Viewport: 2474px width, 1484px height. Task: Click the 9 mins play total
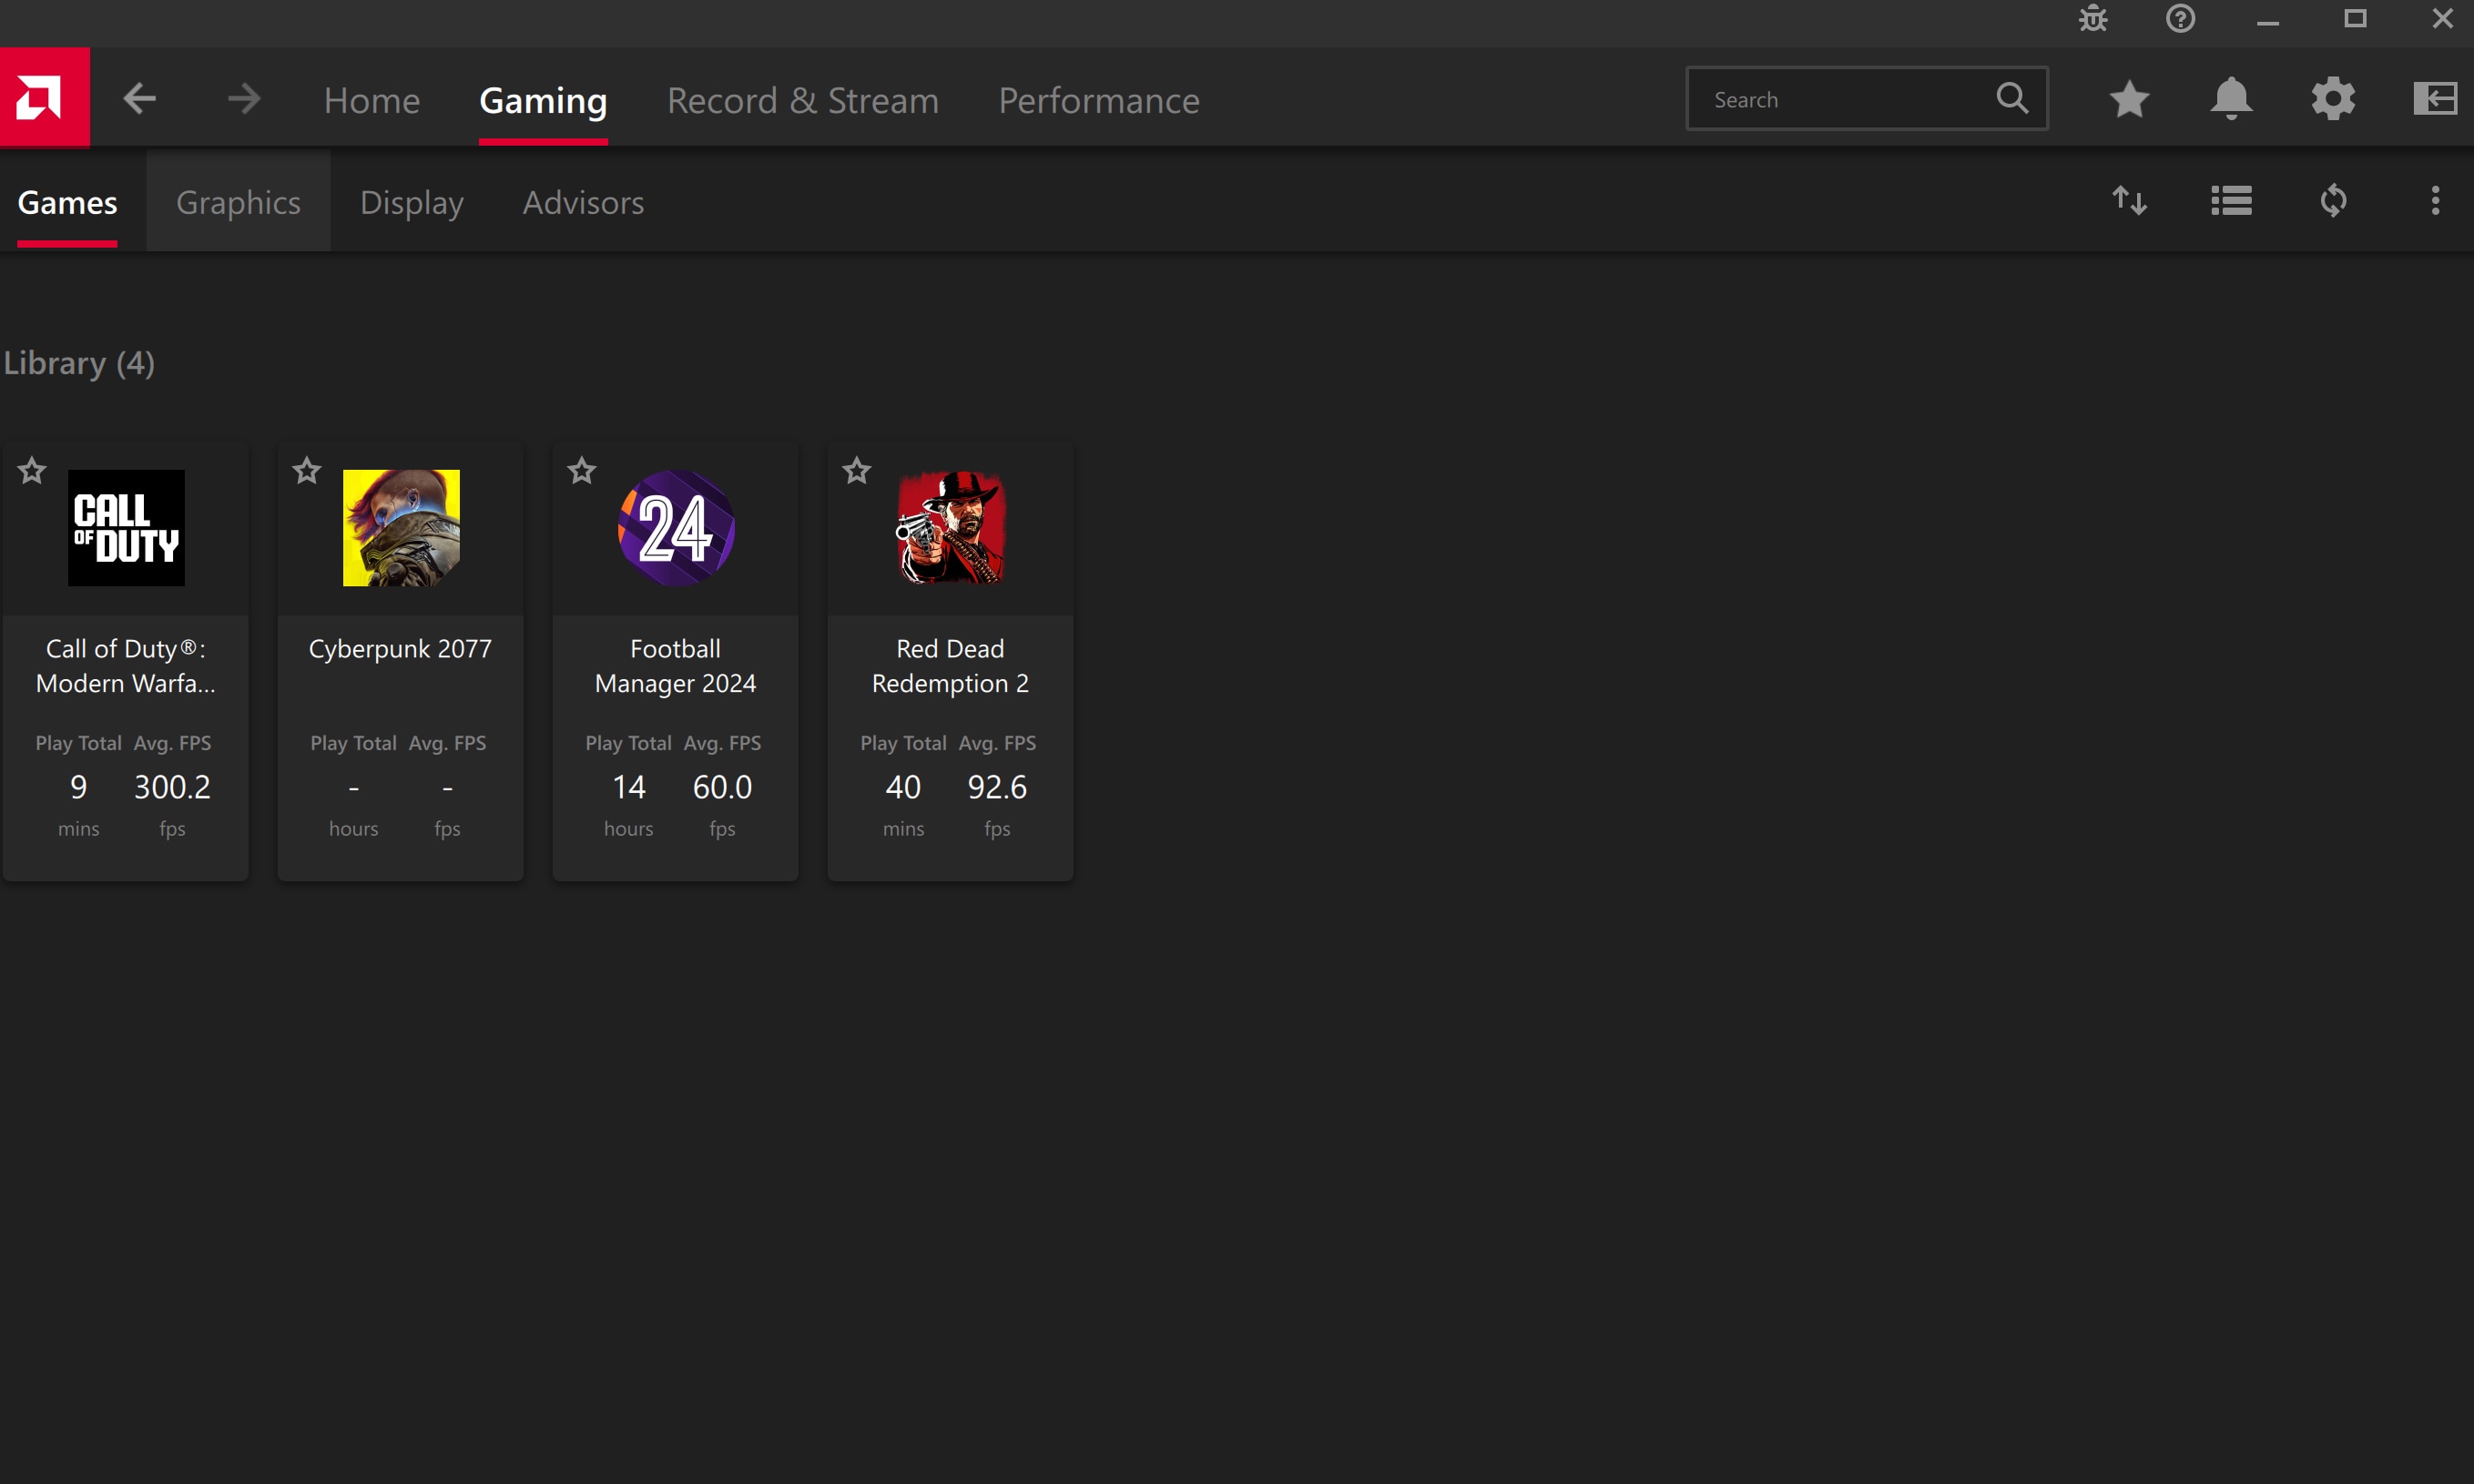78,787
